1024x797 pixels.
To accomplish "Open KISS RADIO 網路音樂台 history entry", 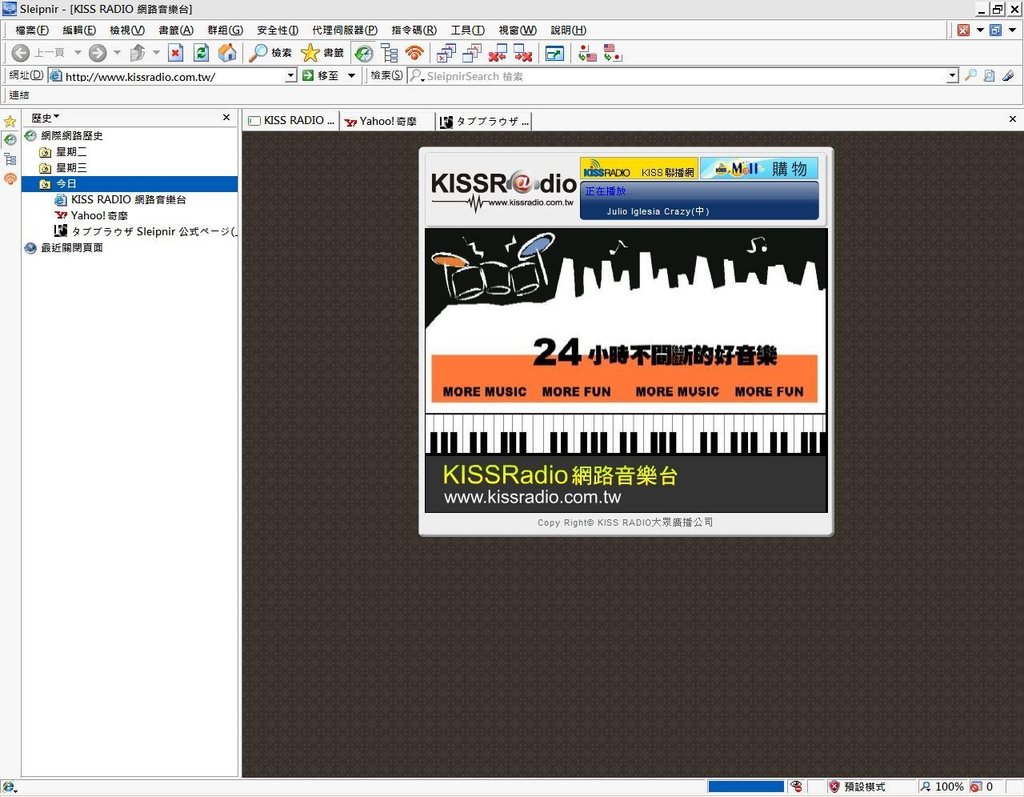I will coord(120,199).
